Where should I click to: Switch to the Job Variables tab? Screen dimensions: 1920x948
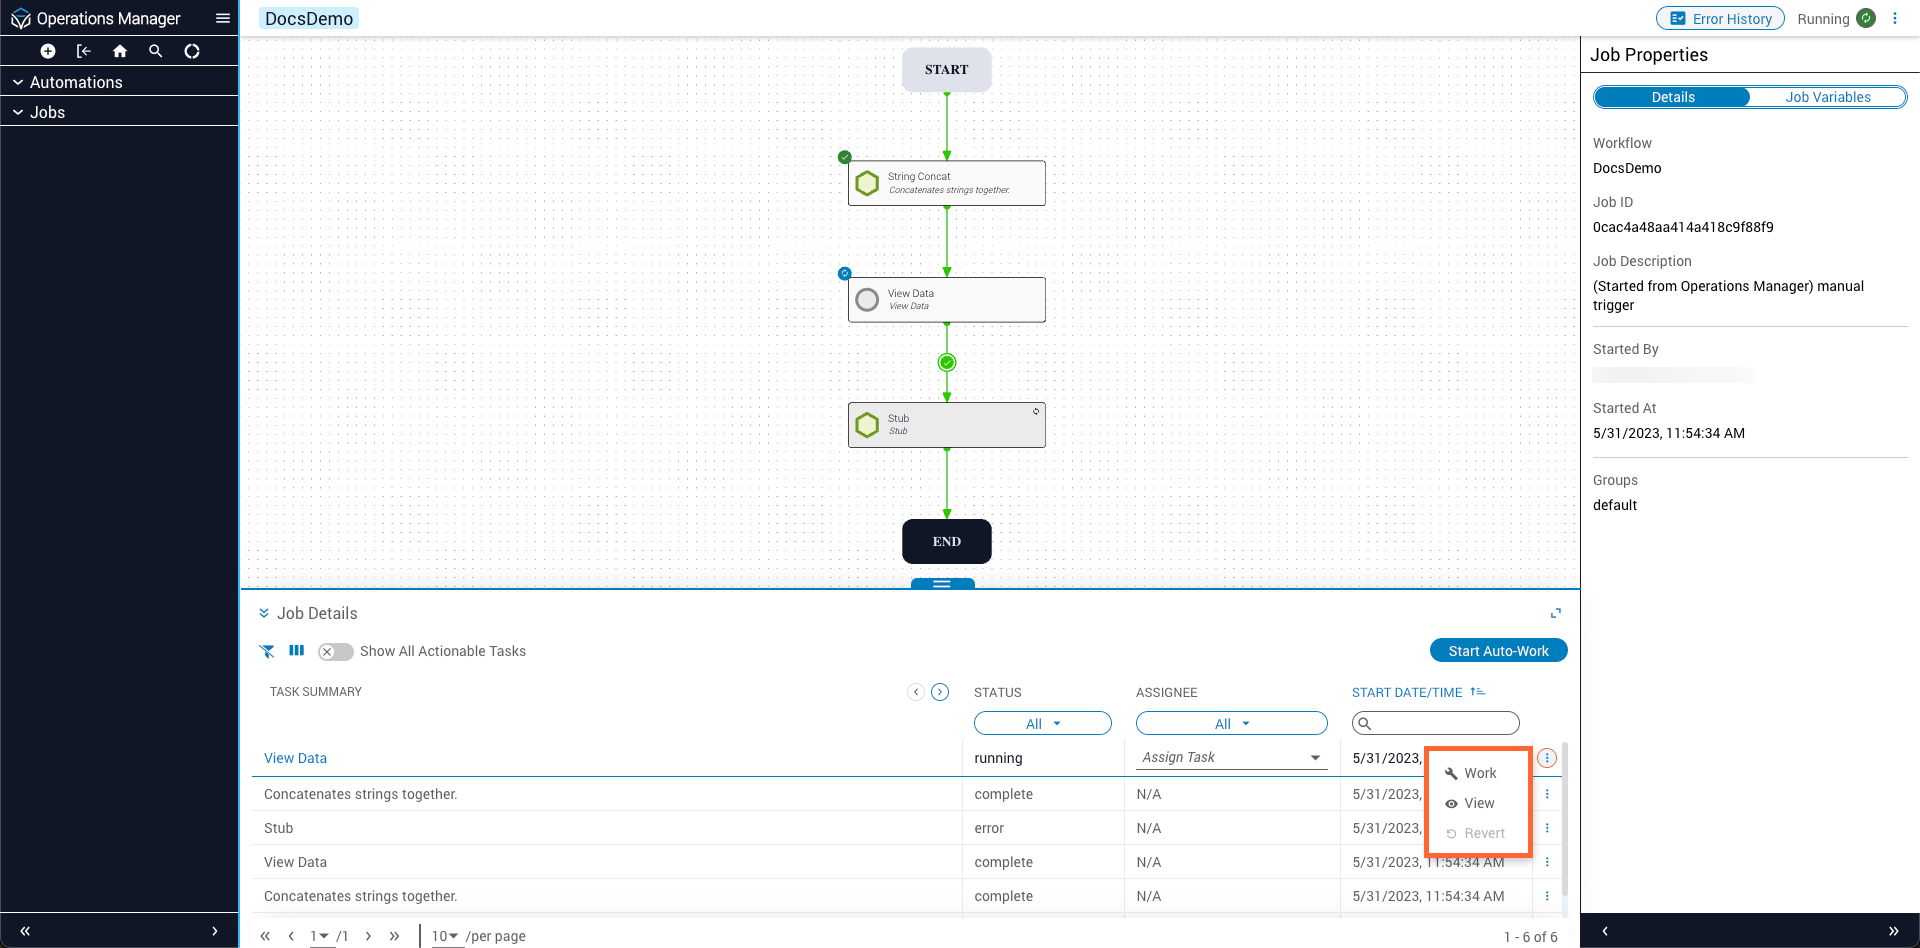pos(1827,97)
